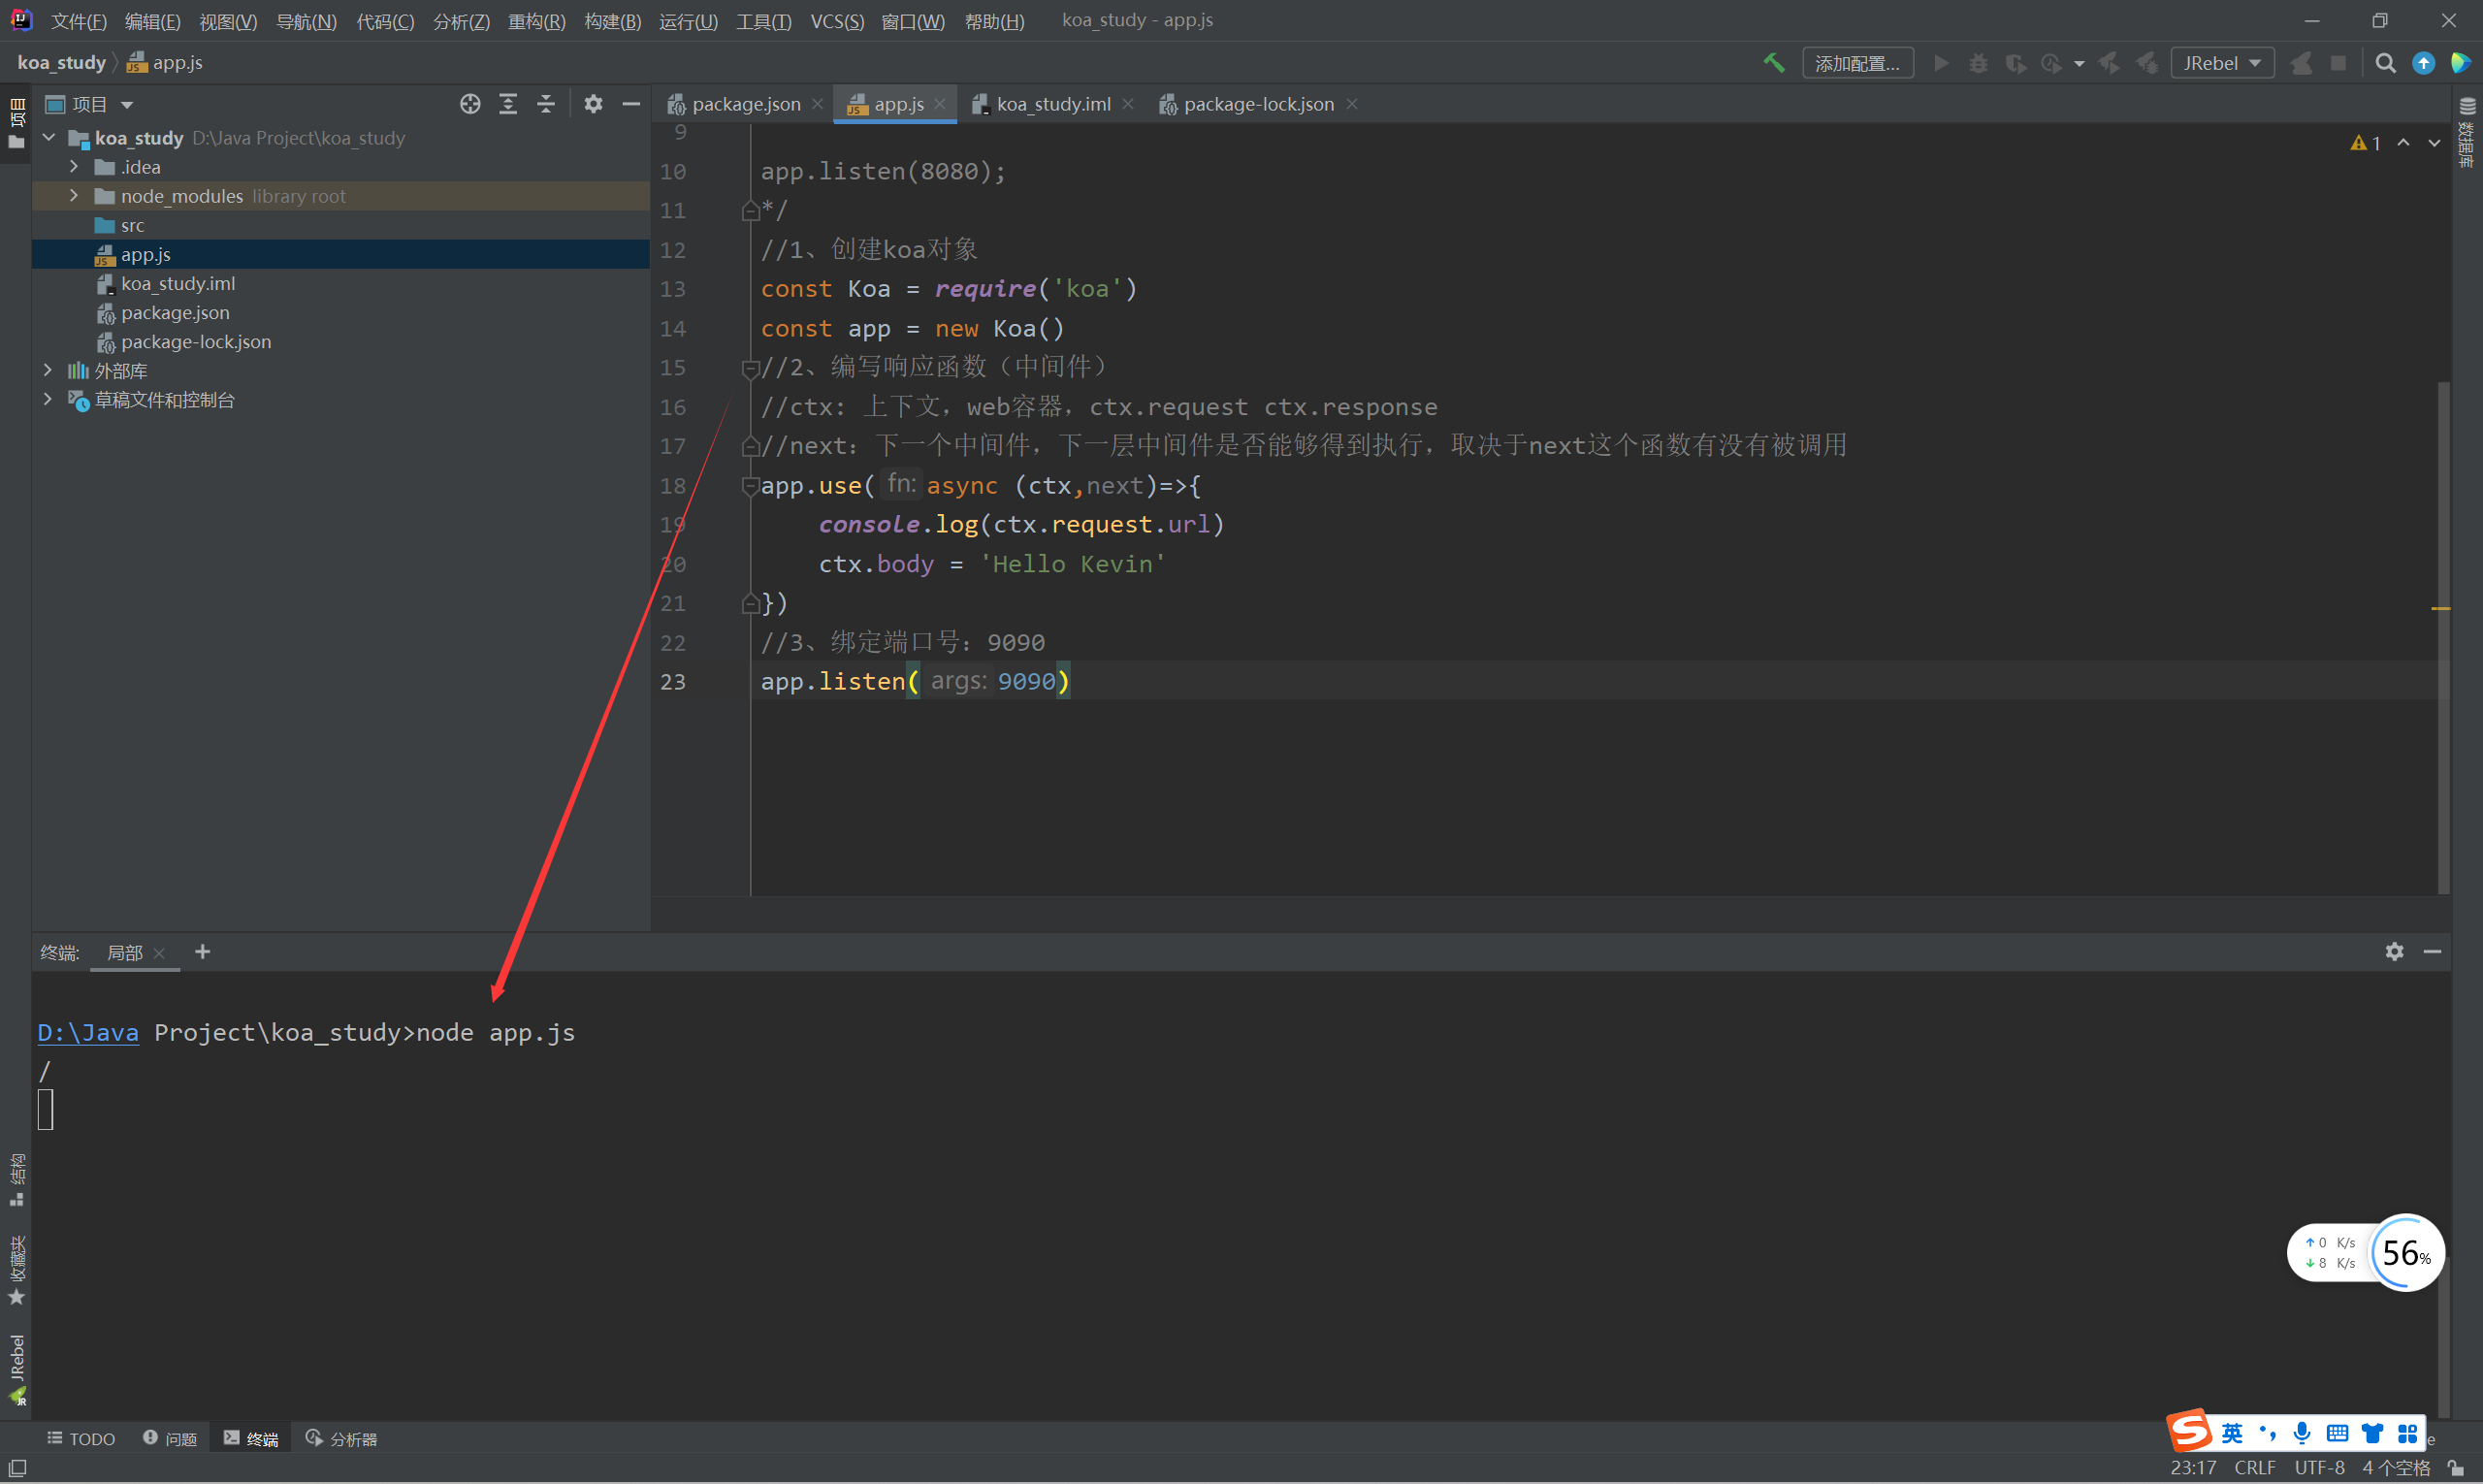2483x1484 pixels.
Task: Click the Search everywhere magnifier icon
Action: [2385, 63]
